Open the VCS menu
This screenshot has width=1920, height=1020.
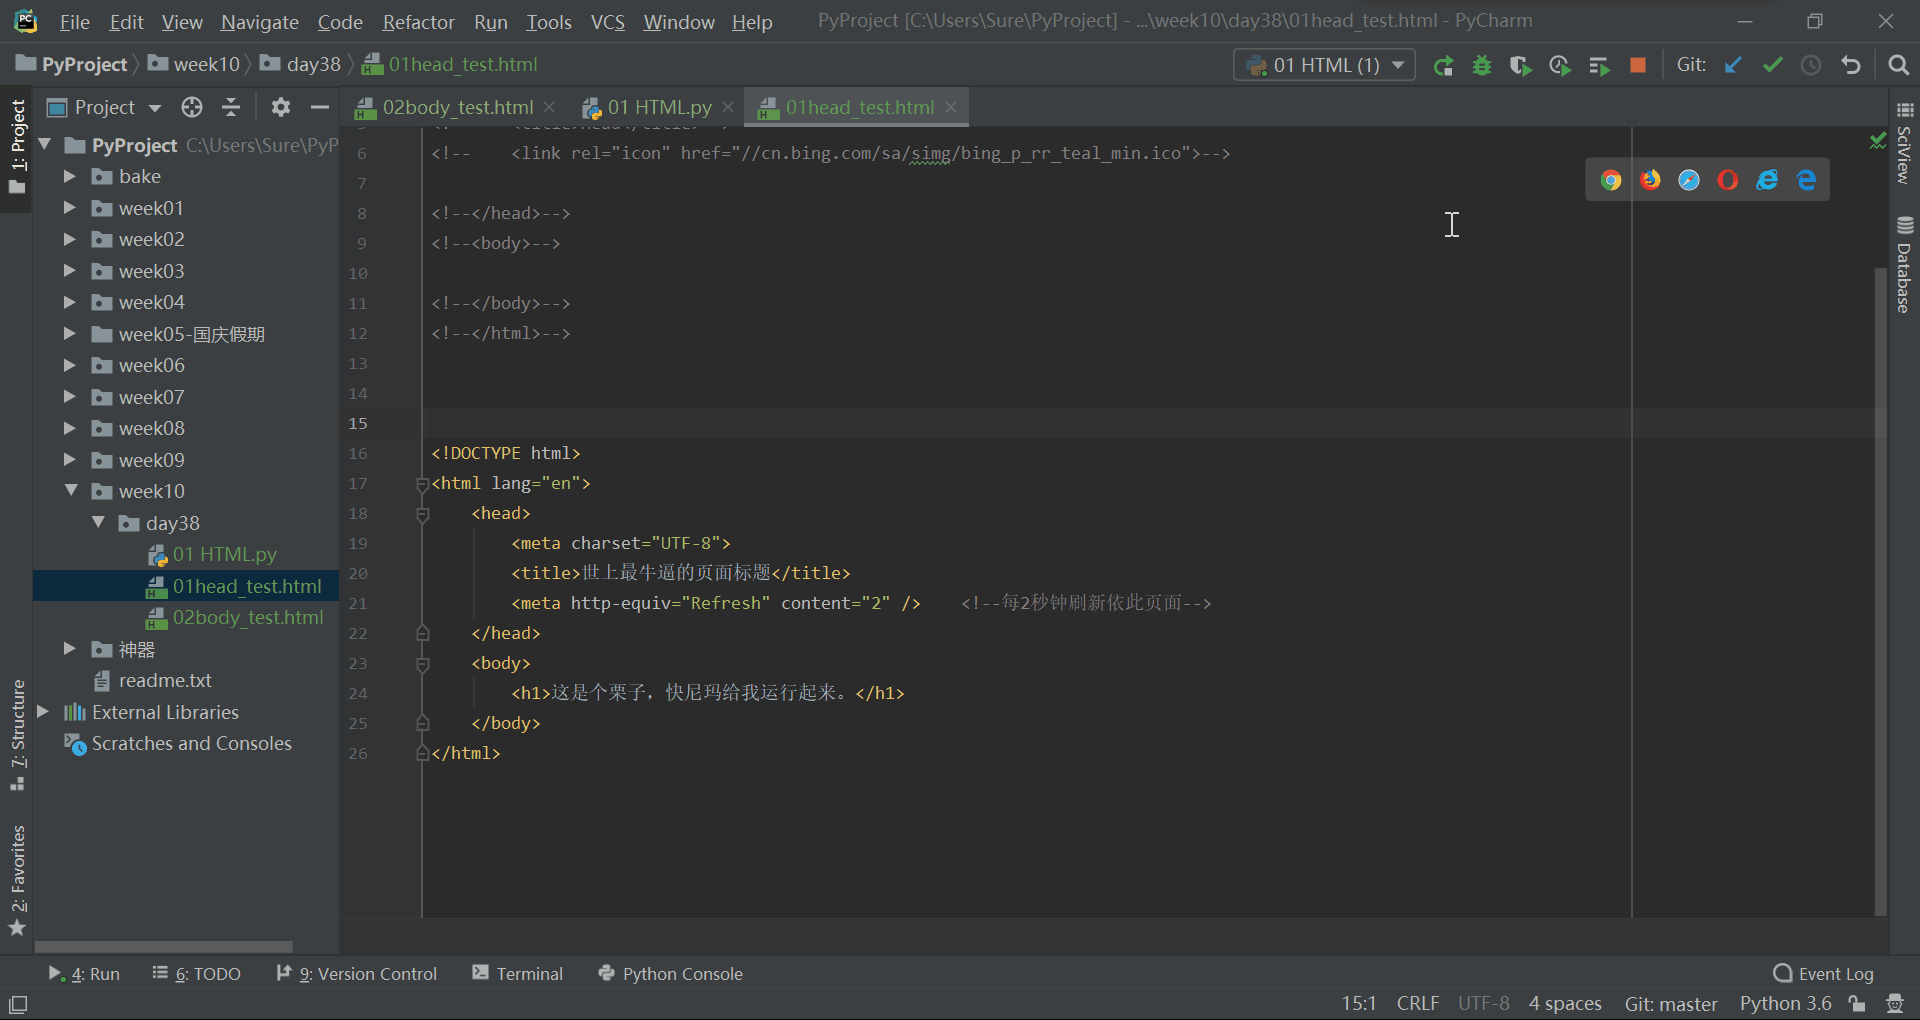(x=607, y=21)
